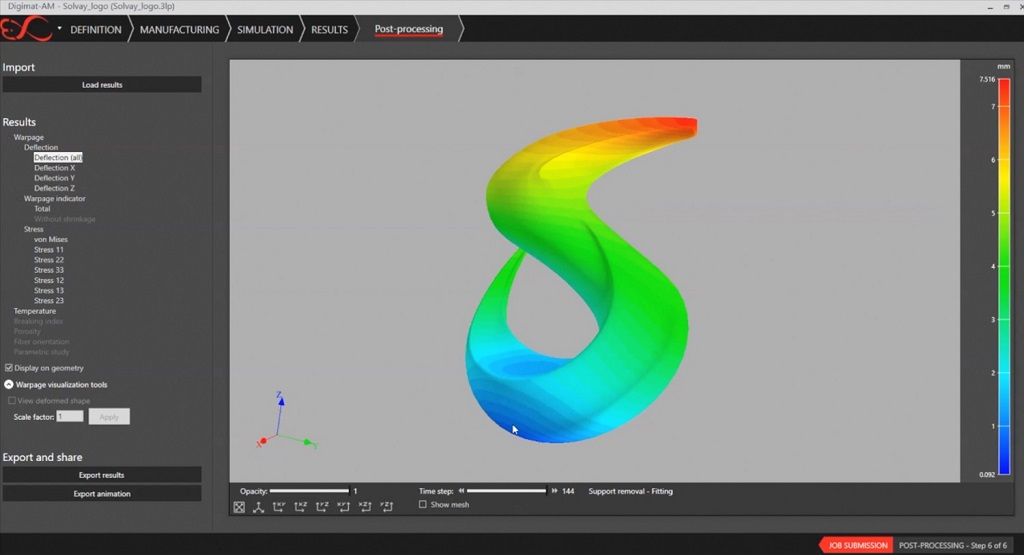
Task: Click the reversed XY view icon
Action: point(343,507)
